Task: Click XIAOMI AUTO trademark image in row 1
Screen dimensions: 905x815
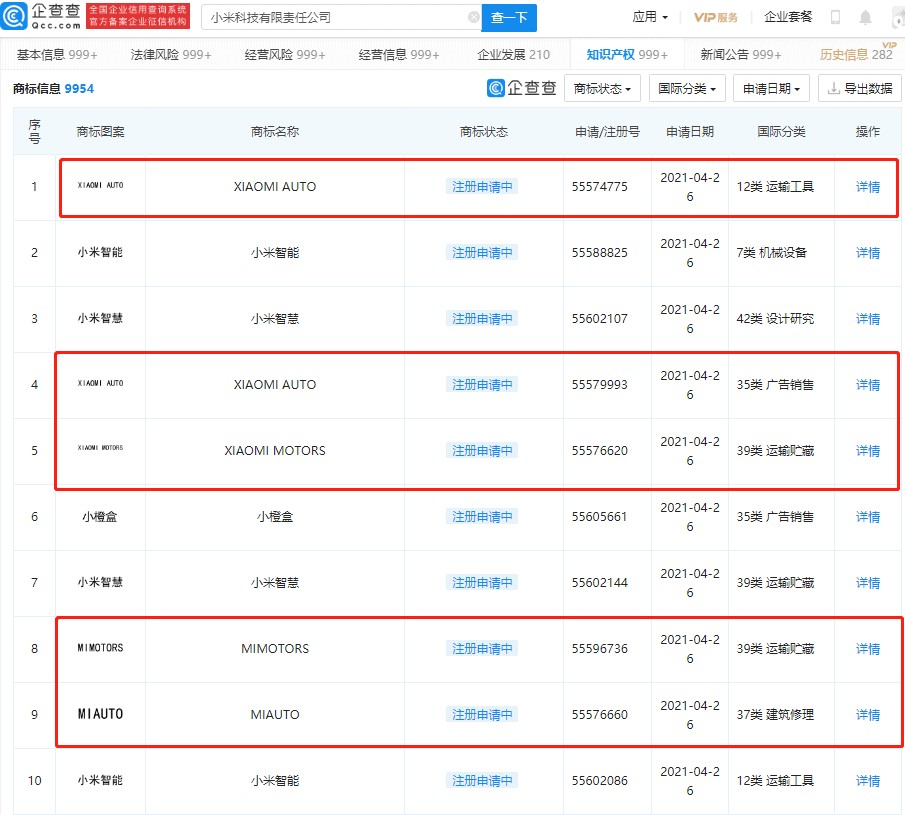Action: coord(100,185)
